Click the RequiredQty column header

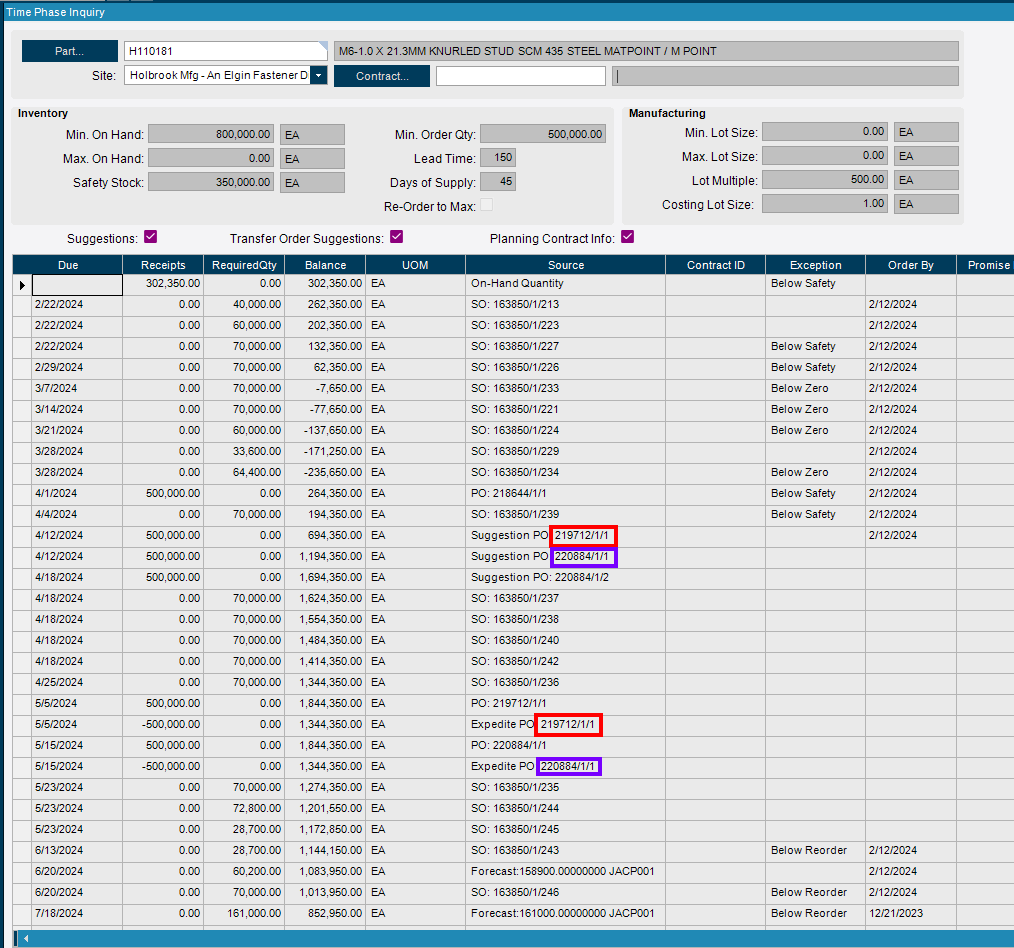244,265
